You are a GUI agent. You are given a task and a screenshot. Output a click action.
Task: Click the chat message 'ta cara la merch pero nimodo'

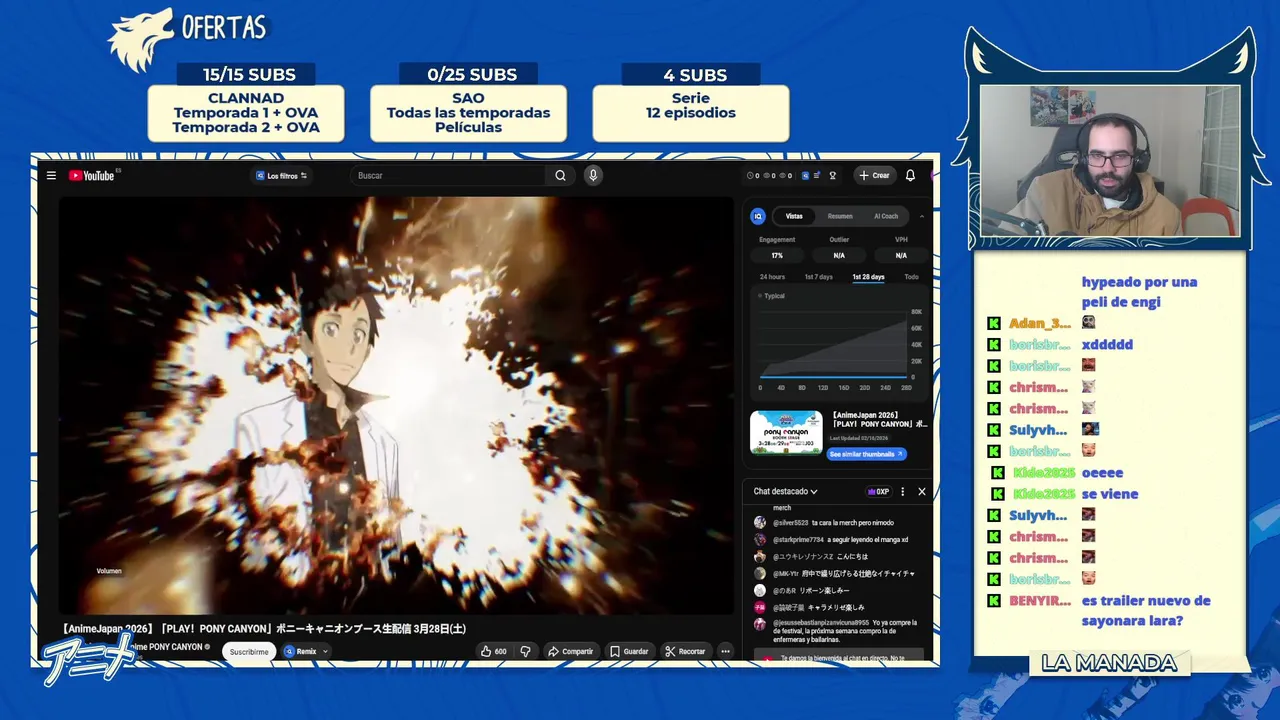(853, 523)
